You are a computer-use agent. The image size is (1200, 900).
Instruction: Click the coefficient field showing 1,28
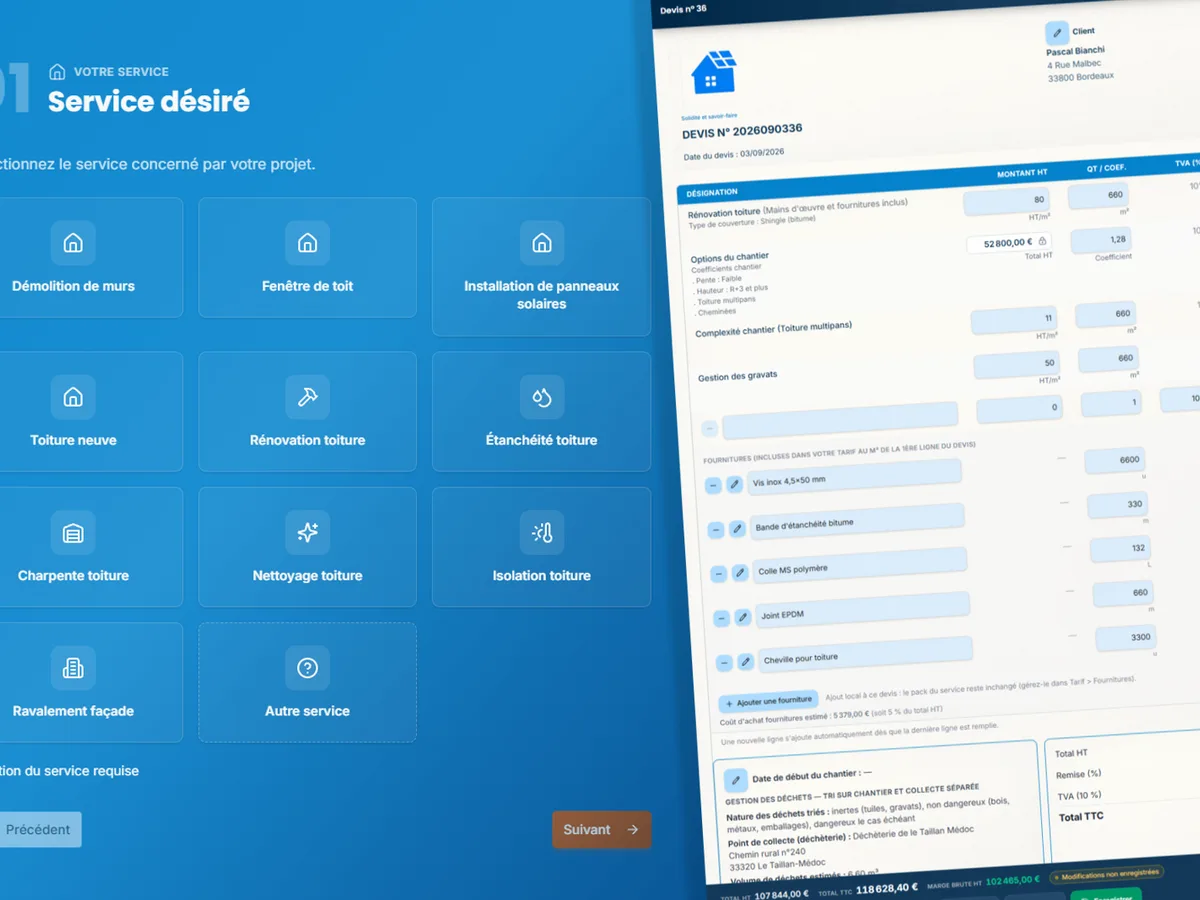pos(1103,240)
